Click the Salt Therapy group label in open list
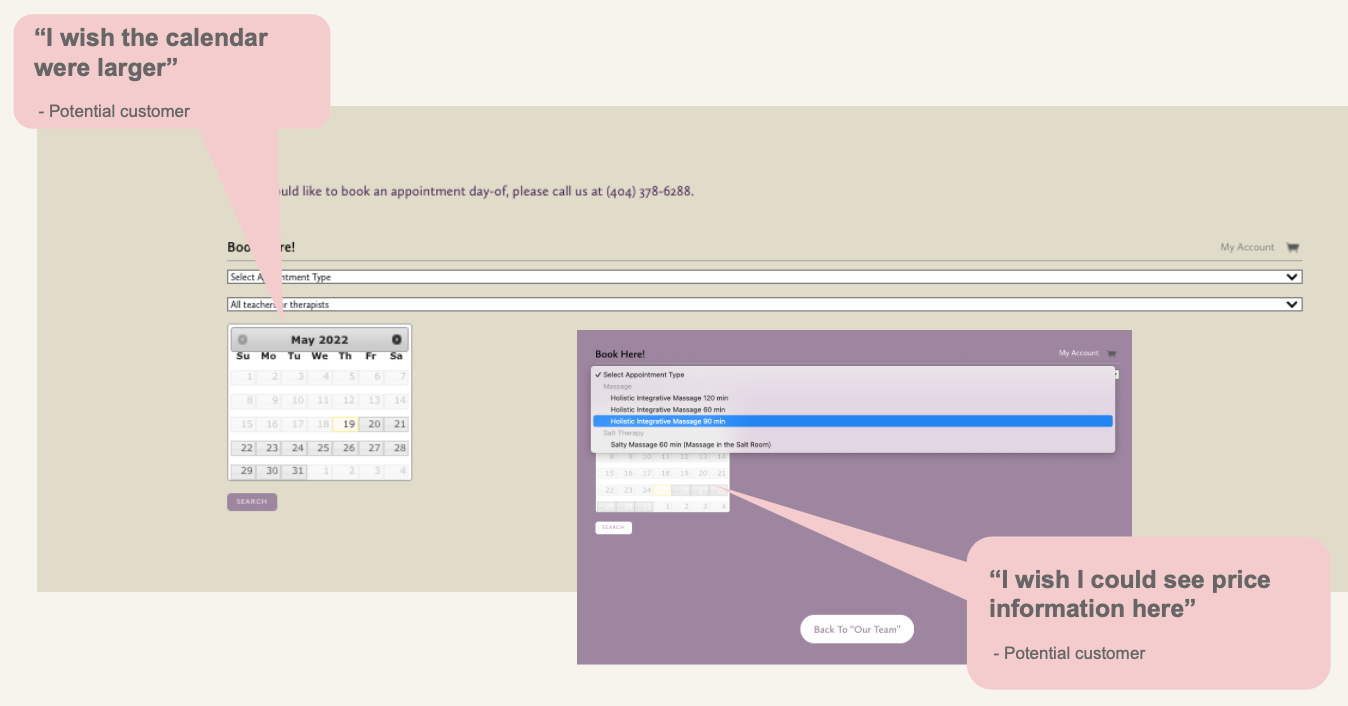 623,433
